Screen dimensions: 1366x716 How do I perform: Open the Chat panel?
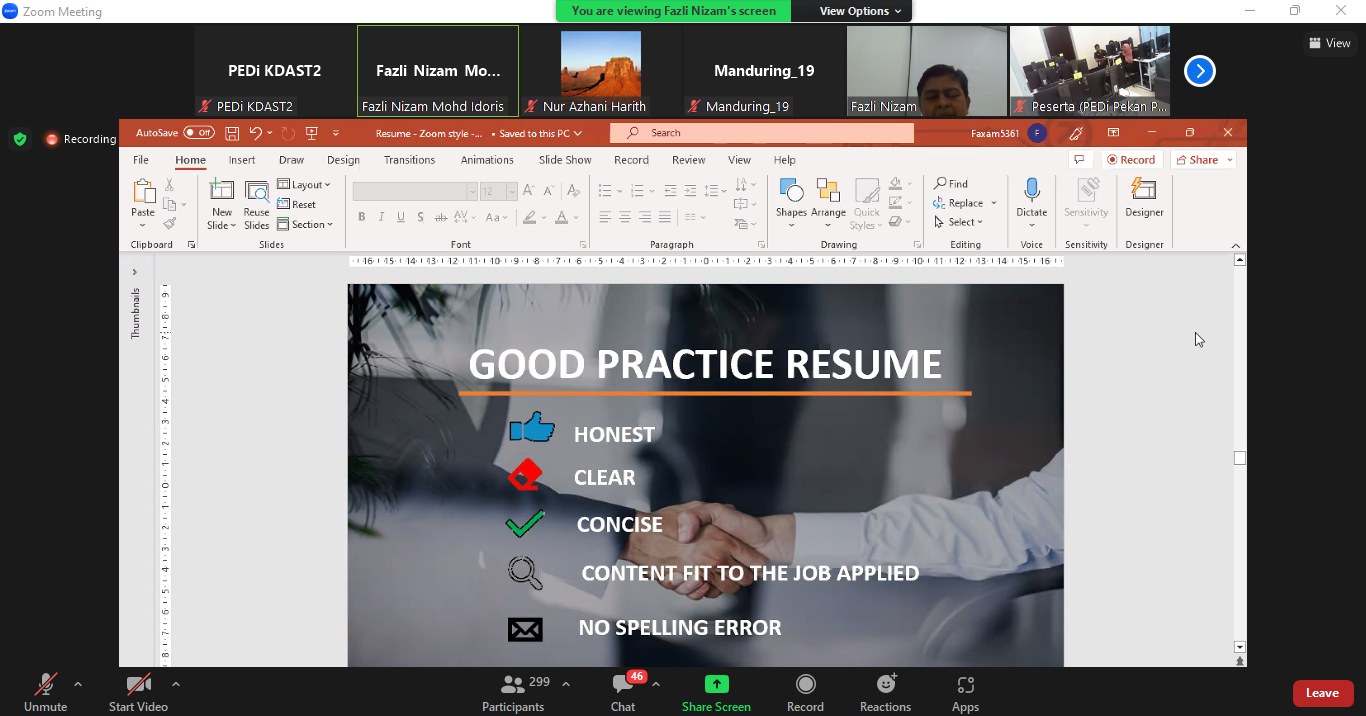(x=623, y=685)
